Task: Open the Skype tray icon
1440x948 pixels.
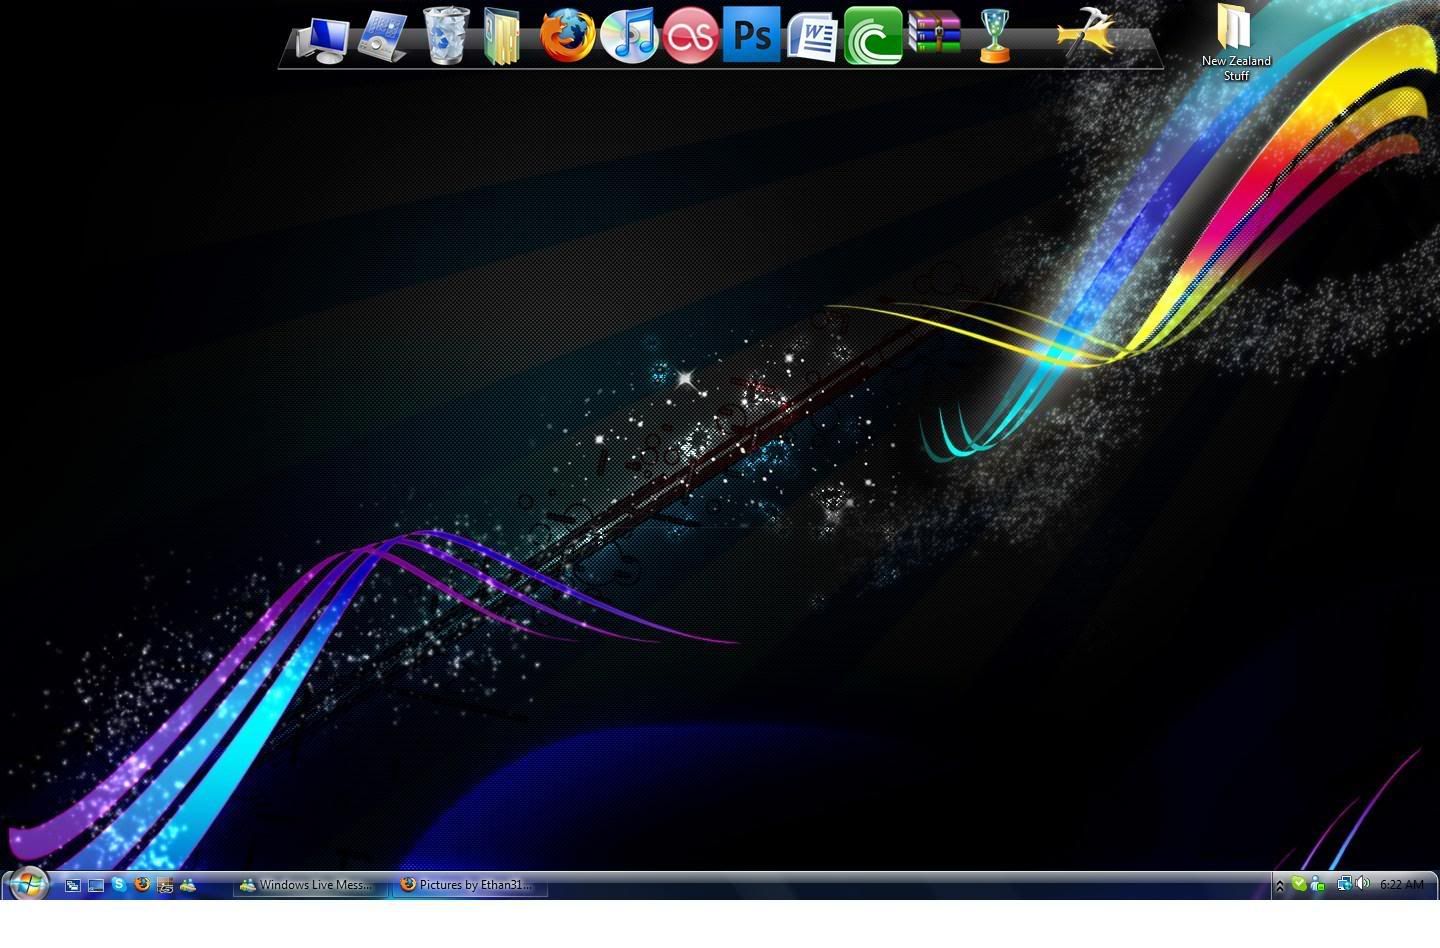Action: click(x=1298, y=884)
